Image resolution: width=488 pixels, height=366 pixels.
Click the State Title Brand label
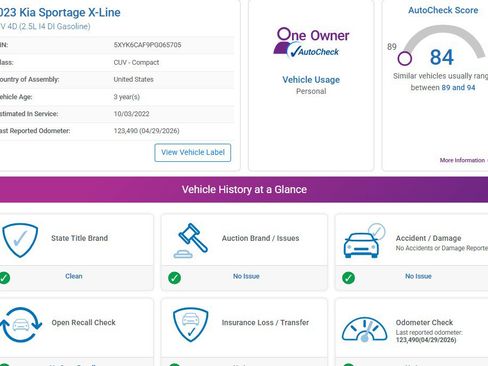79,238
